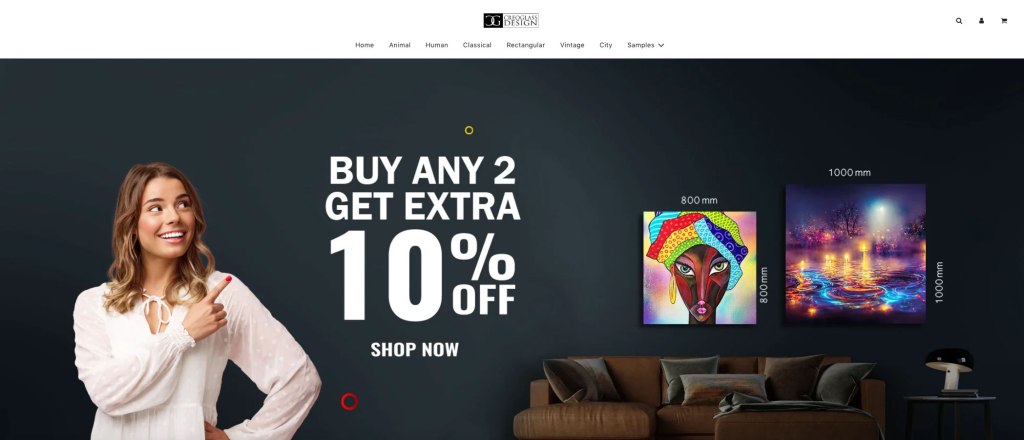Viewport: 1024px width, 440px height.
Task: Select the colorful African woman artwork
Action: click(699, 268)
